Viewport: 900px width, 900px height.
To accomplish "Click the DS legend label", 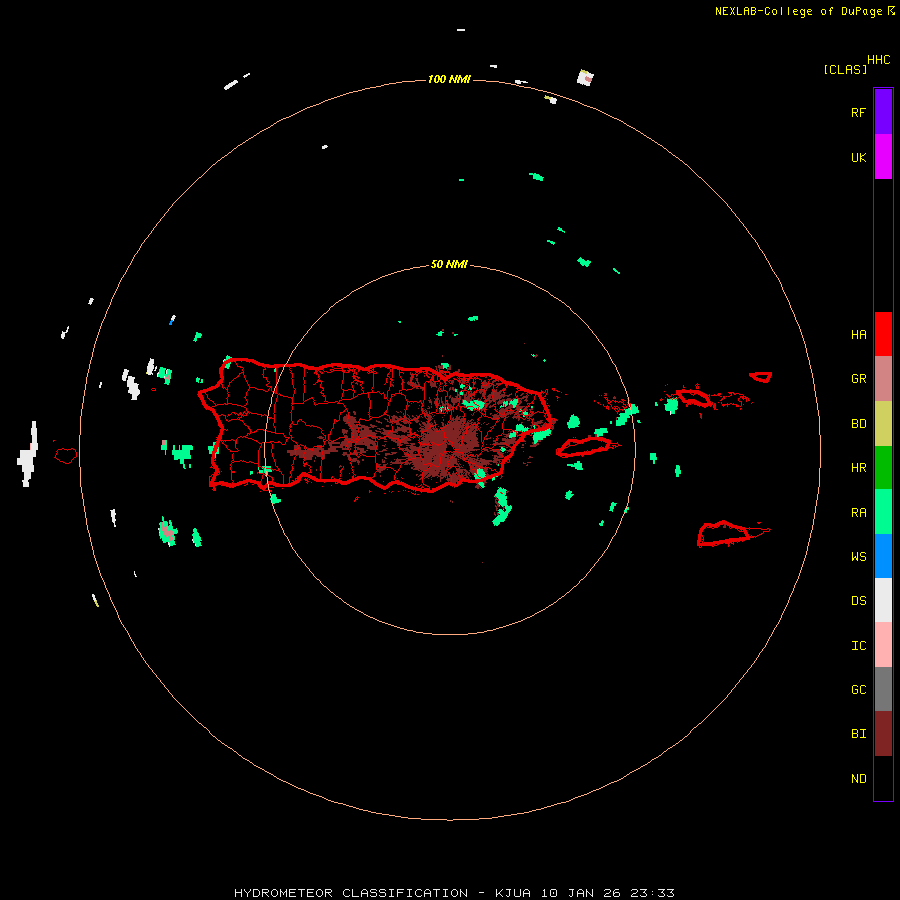I will [x=858, y=601].
